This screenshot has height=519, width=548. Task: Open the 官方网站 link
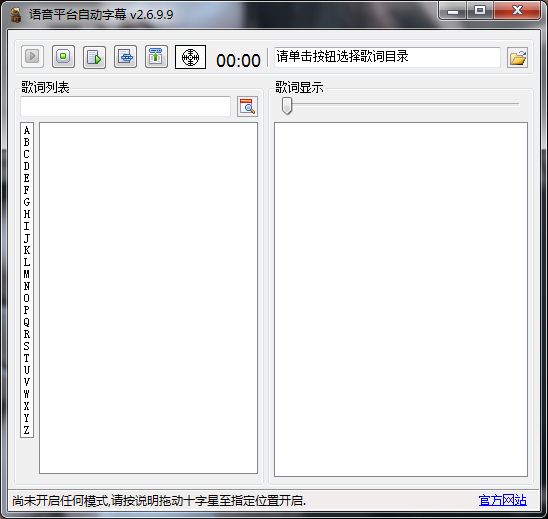tap(503, 500)
